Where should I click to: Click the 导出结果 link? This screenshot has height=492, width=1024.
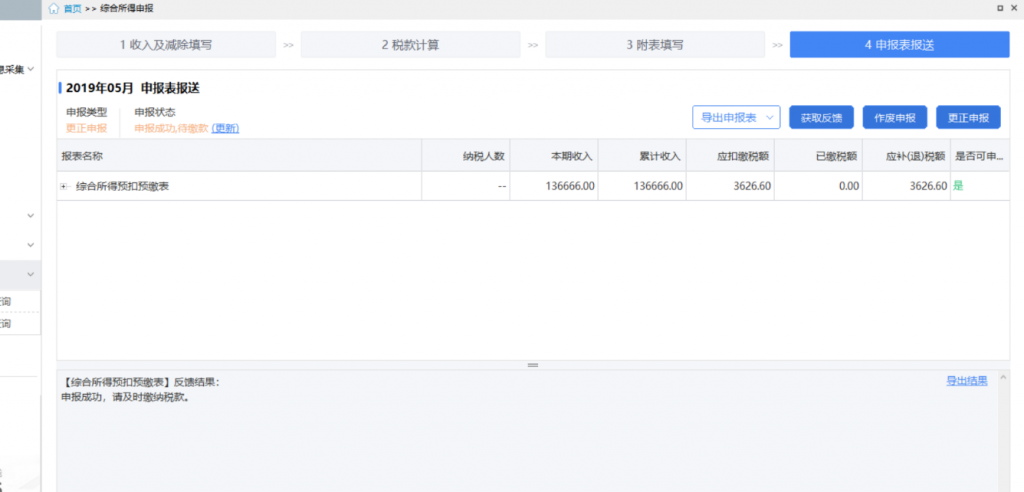(x=967, y=381)
